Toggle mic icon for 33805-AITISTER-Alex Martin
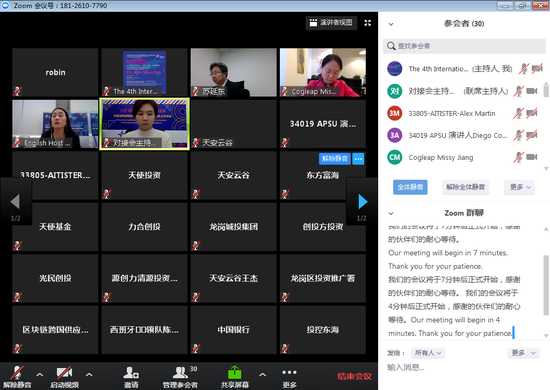This screenshot has height=390, width=550. click(x=518, y=113)
